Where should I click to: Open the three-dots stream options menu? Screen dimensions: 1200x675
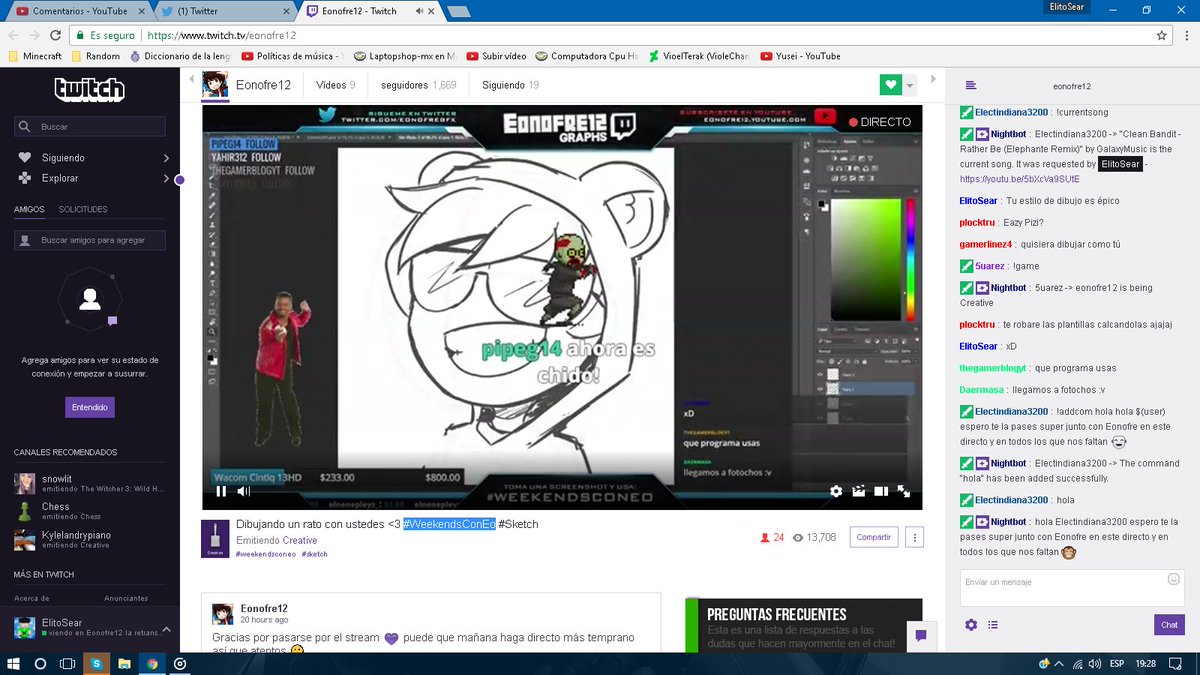(x=914, y=537)
